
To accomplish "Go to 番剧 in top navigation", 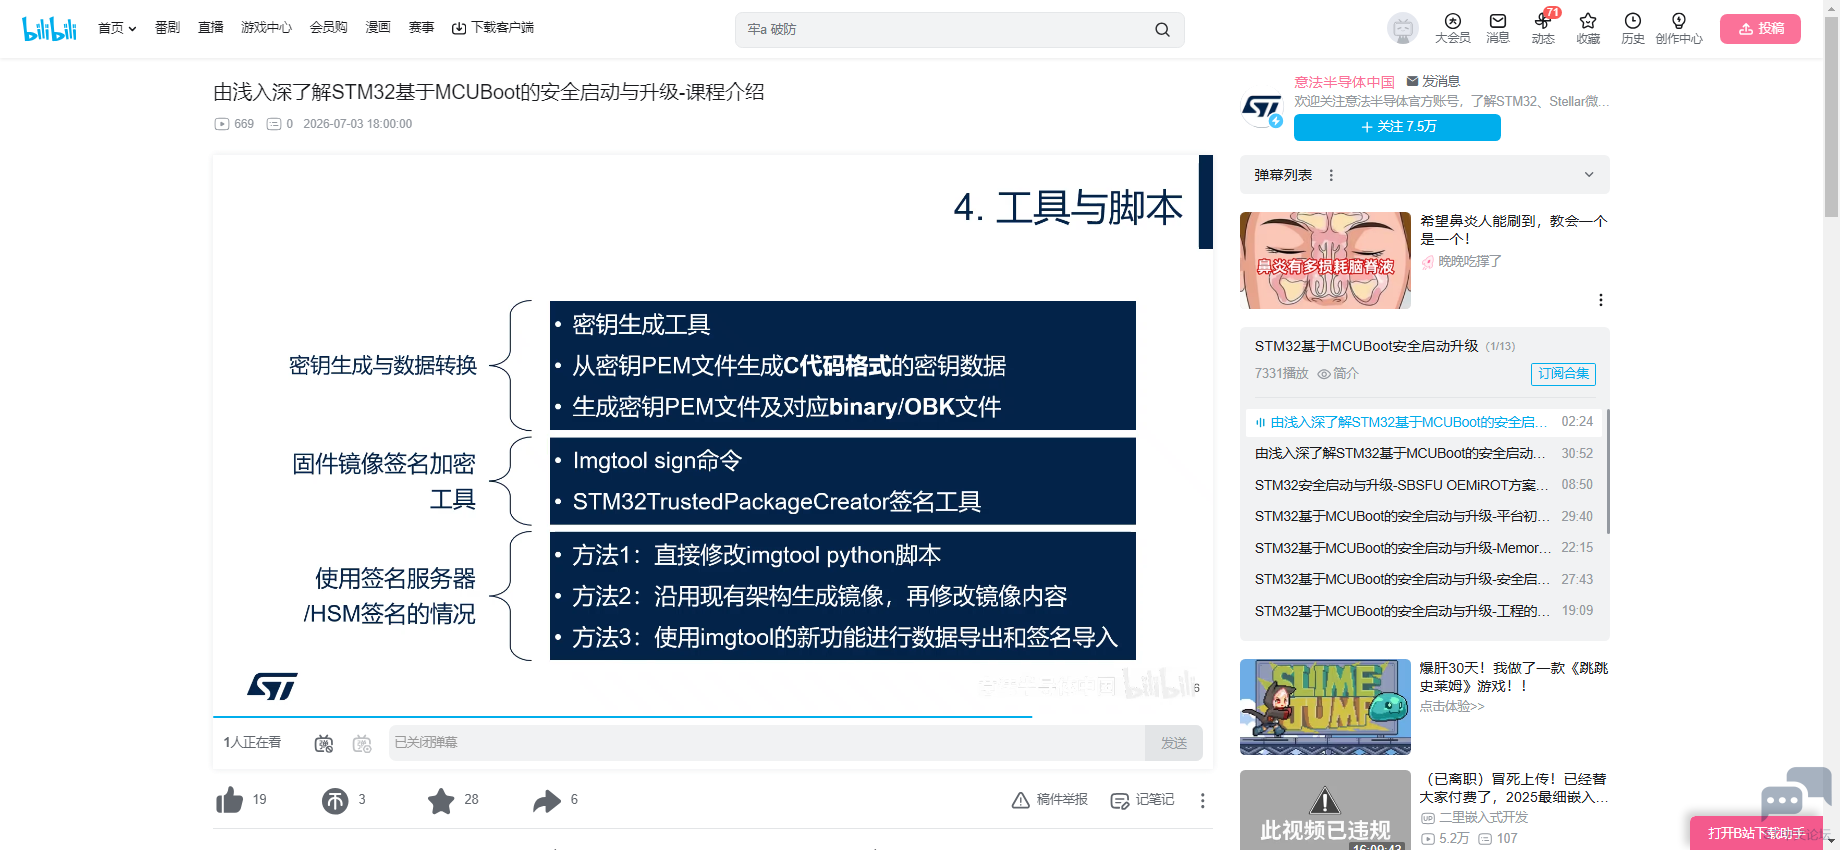I will 167,28.
